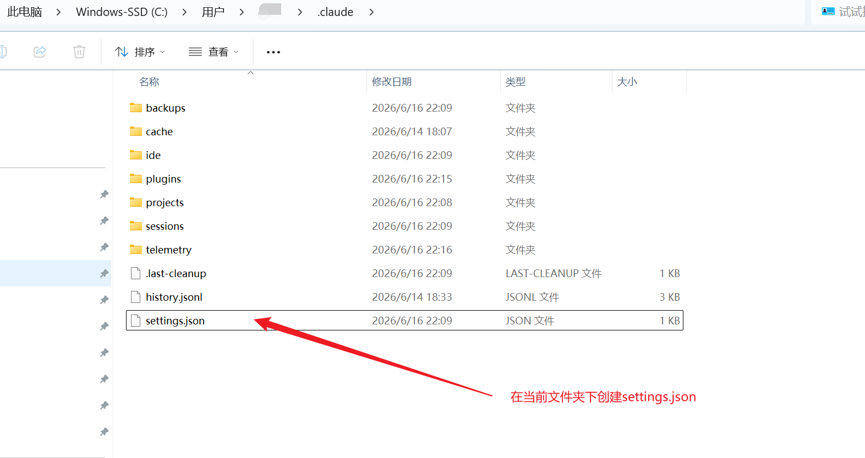Open the three-dot more options menu
Image resolution: width=865 pixels, height=458 pixels.
[x=273, y=52]
